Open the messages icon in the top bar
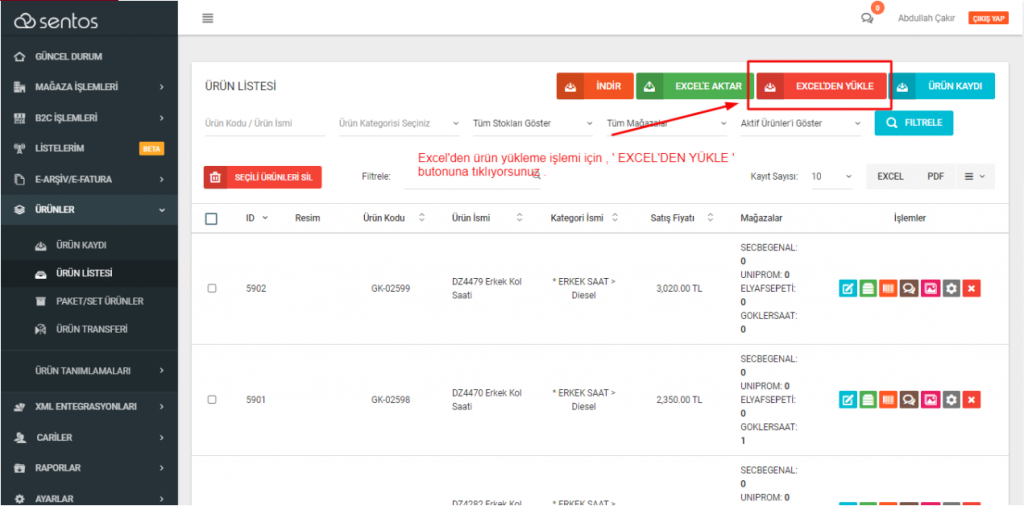The height and width of the screenshot is (506, 1024). click(867, 18)
